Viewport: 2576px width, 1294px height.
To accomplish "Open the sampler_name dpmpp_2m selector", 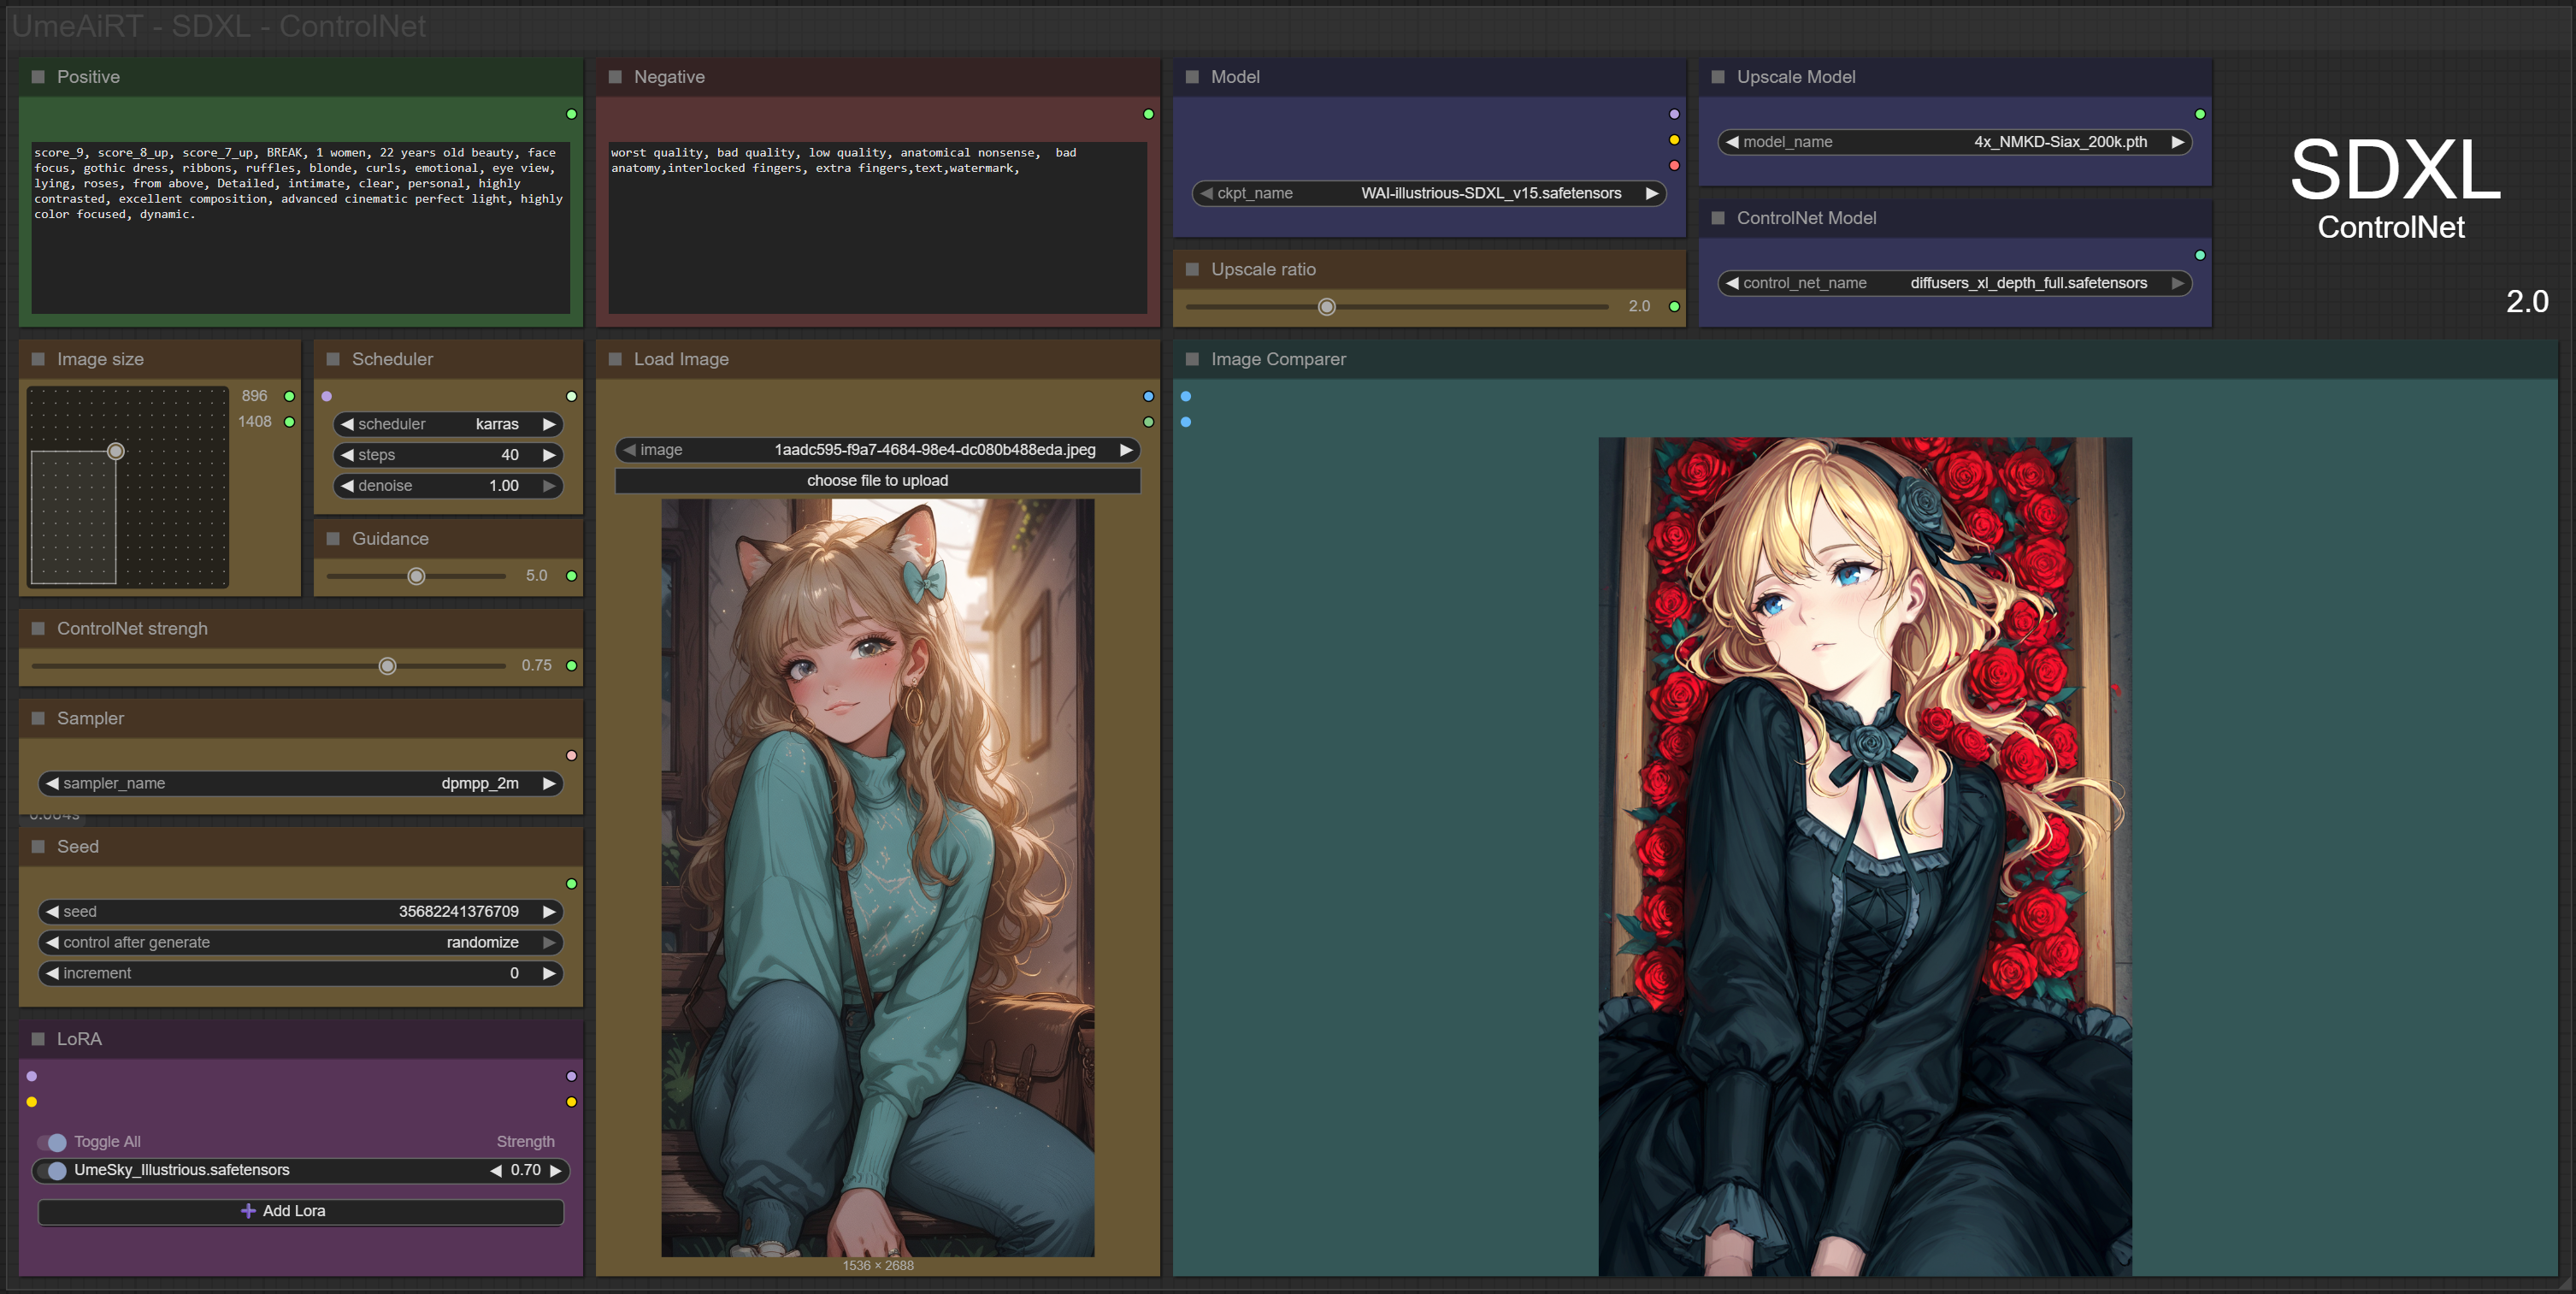I will point(300,783).
